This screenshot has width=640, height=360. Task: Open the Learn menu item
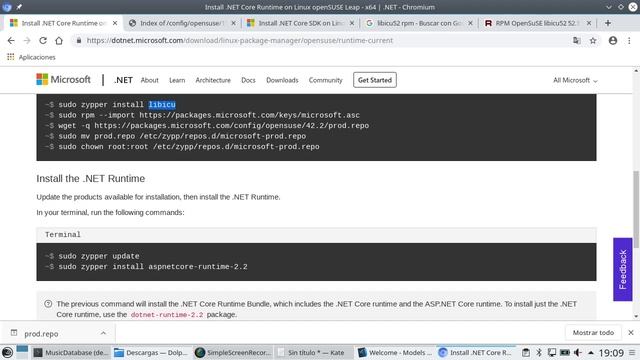click(177, 80)
